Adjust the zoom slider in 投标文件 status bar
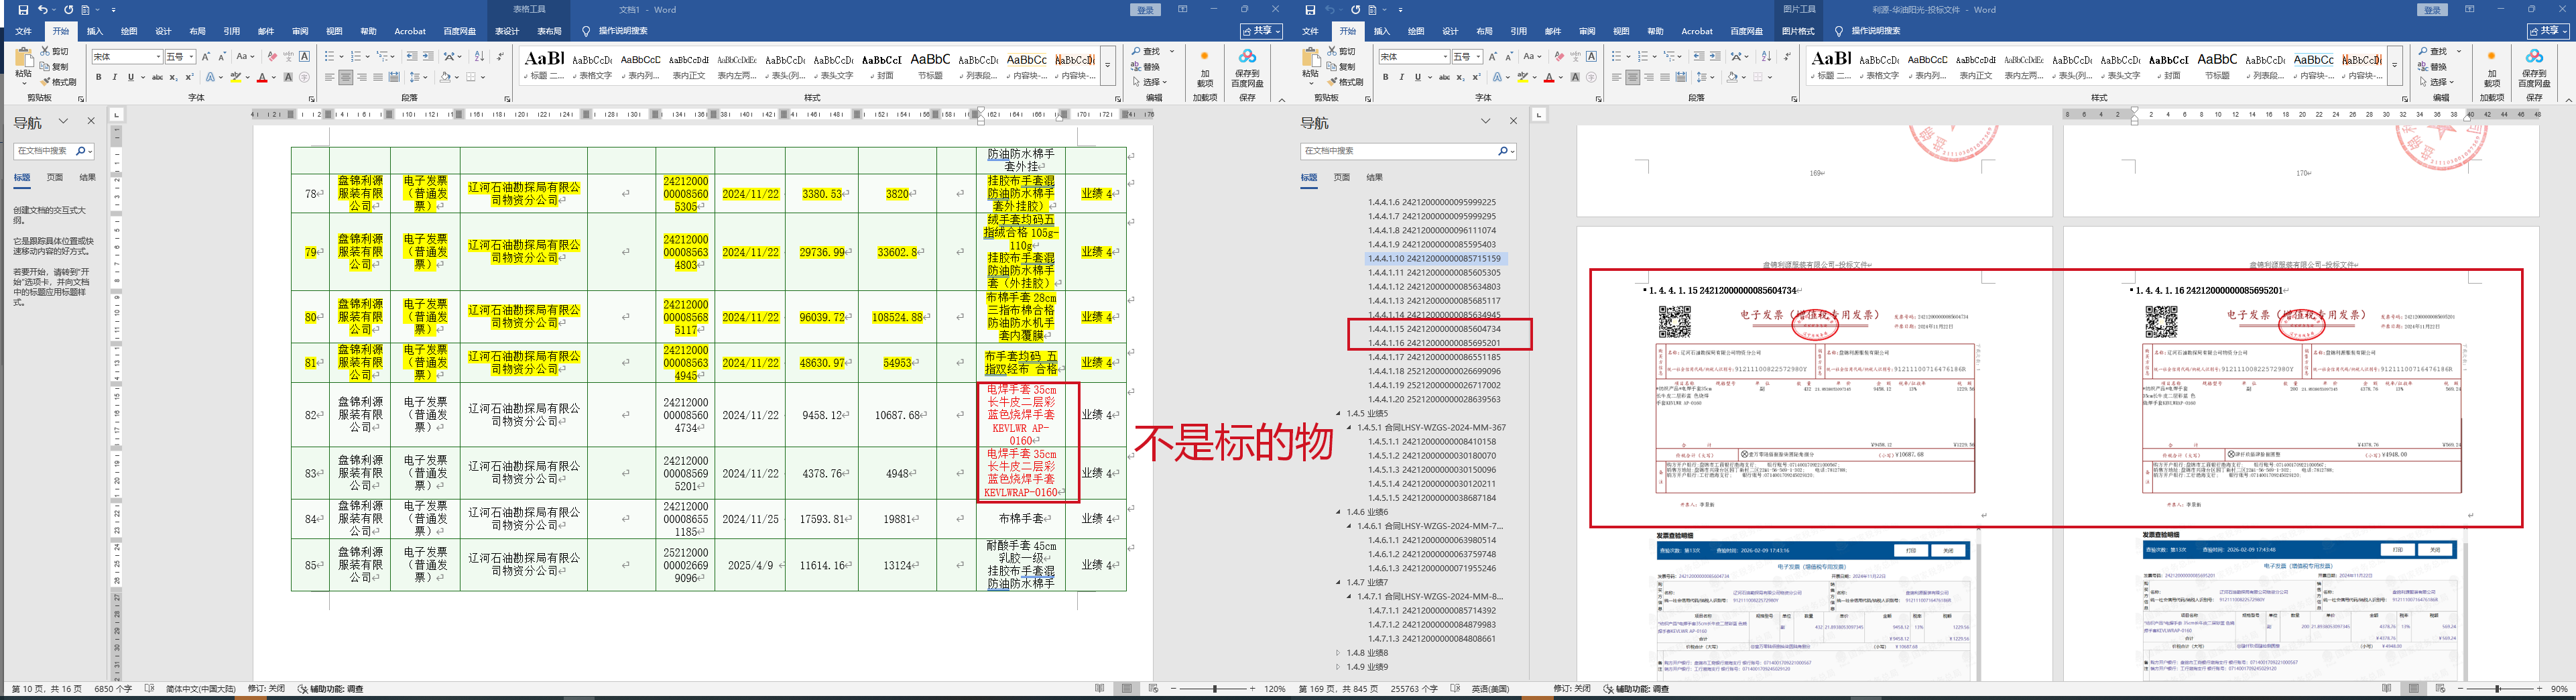The image size is (2576, 700). tap(2497, 689)
